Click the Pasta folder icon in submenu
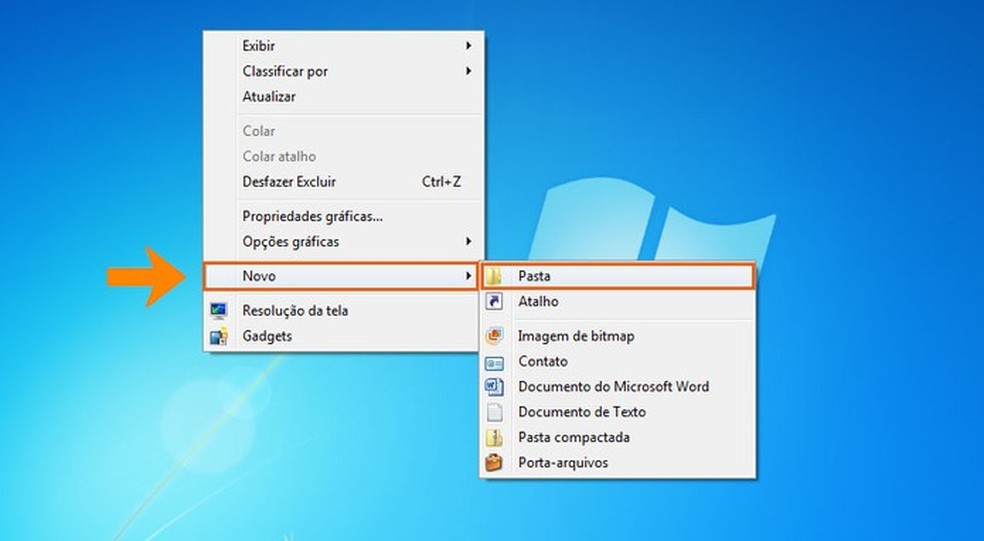Image resolution: width=984 pixels, height=541 pixels. pyautogui.click(x=494, y=276)
